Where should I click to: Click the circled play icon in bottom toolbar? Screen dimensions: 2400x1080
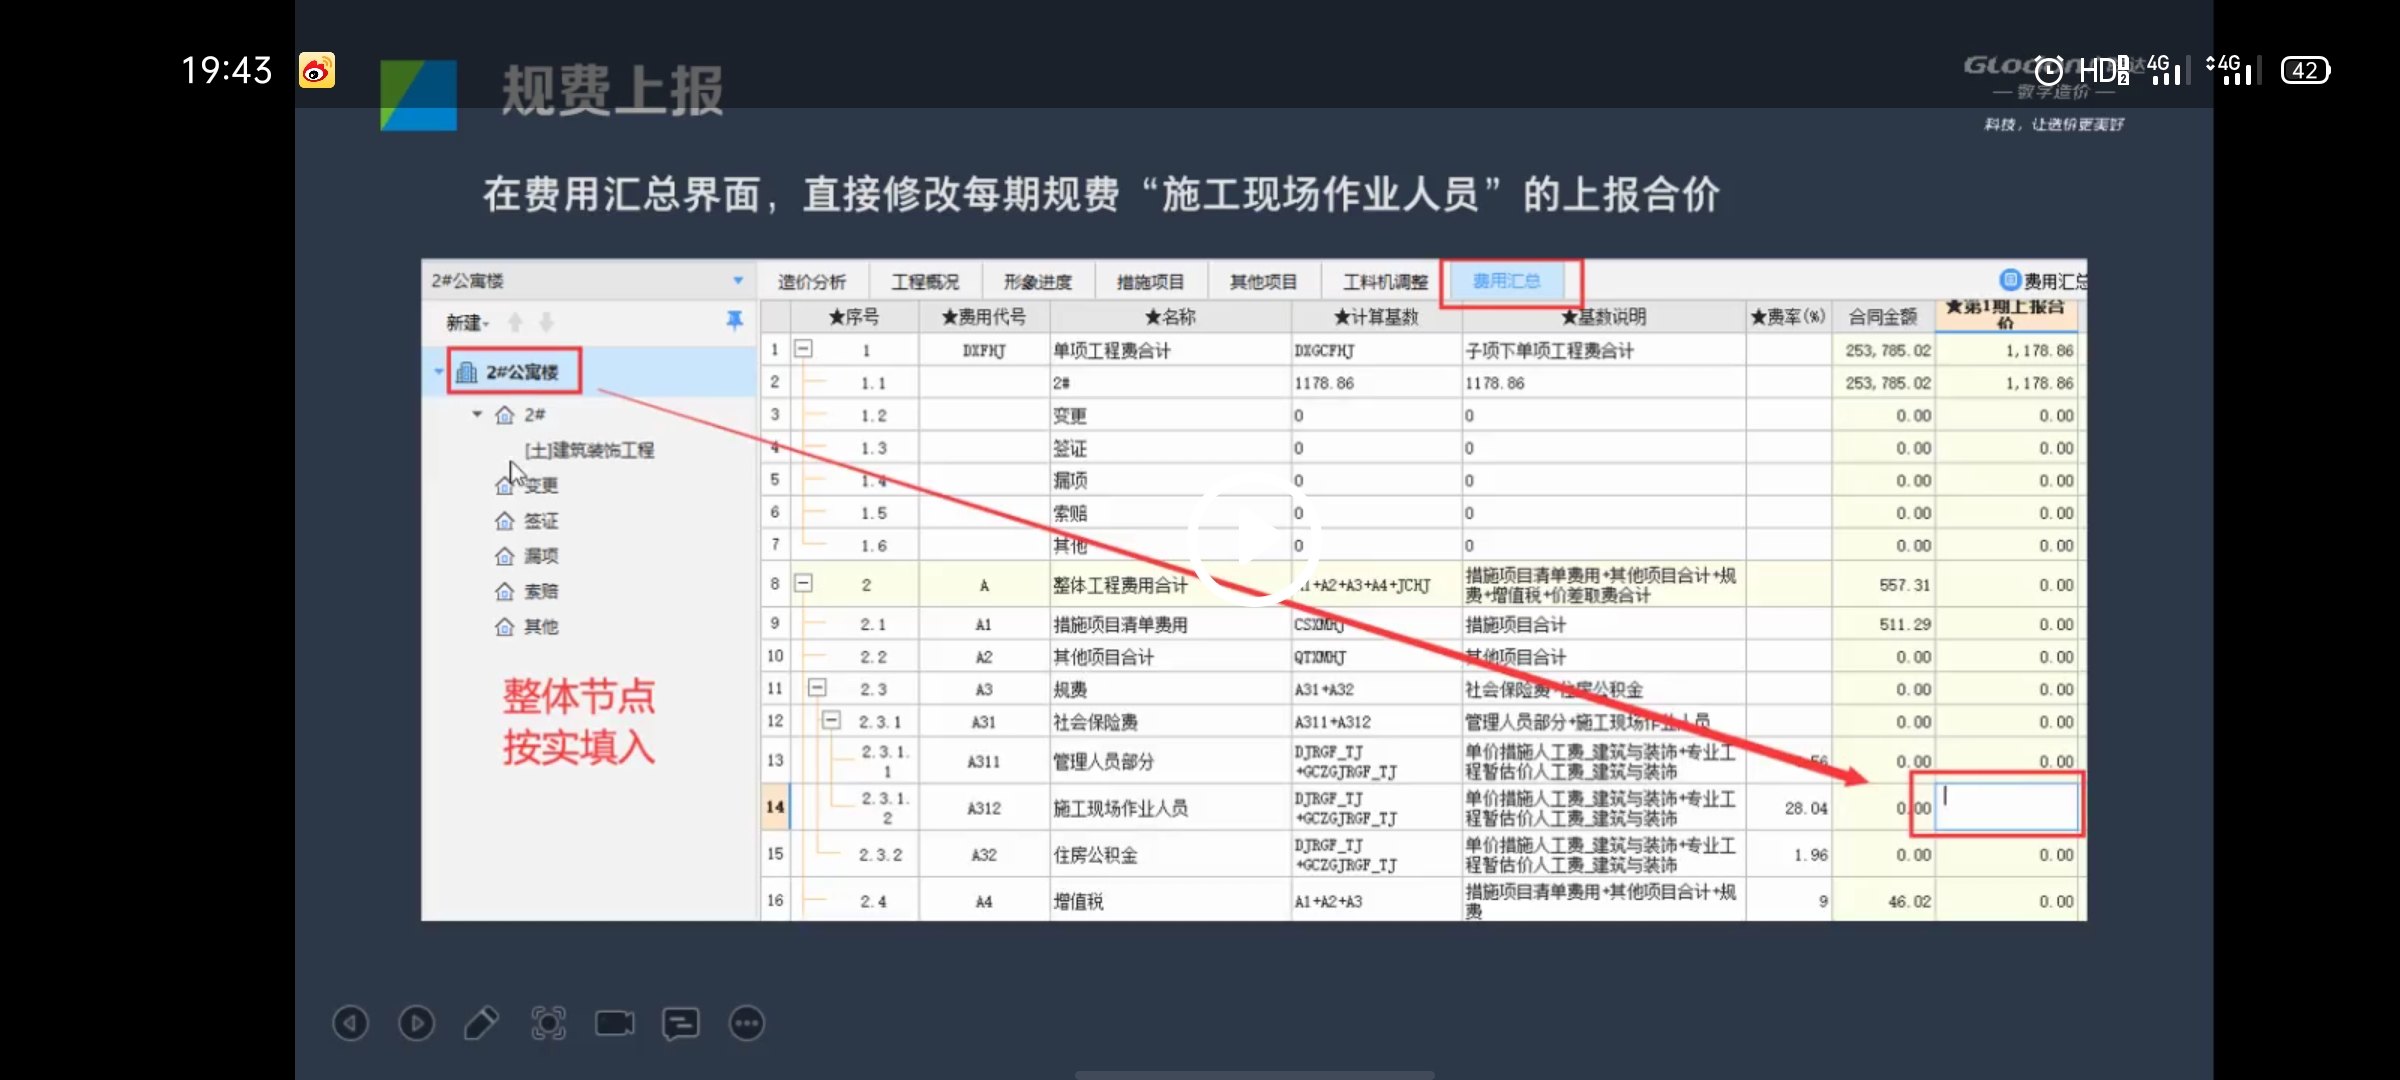tap(416, 1023)
